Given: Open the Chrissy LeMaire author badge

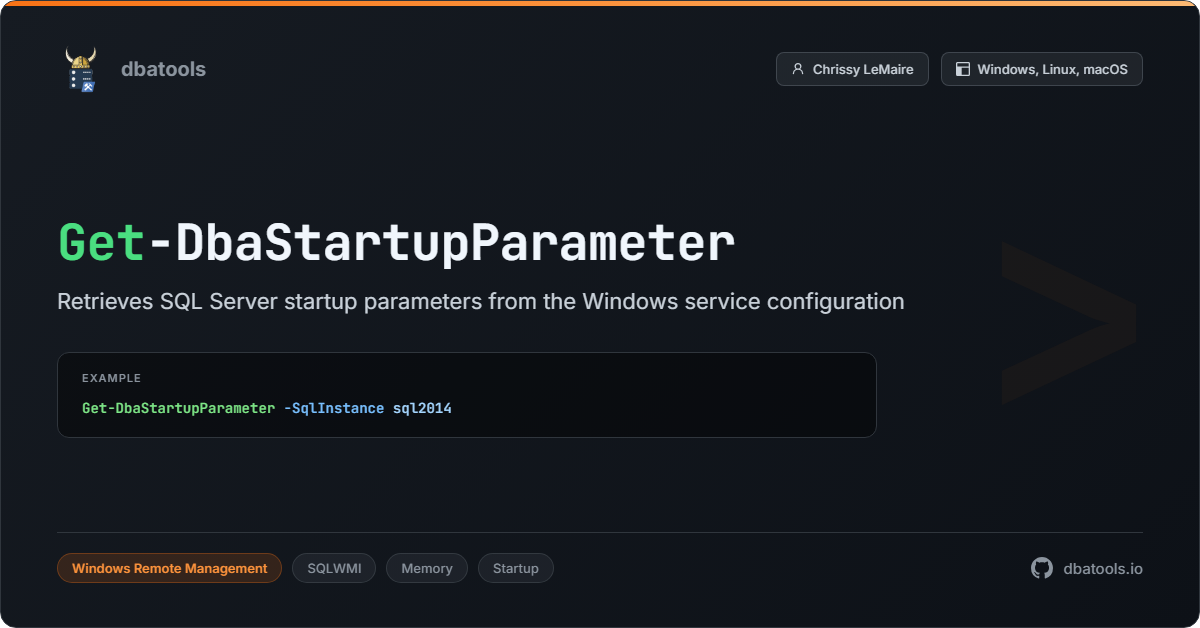Looking at the screenshot, I should pyautogui.click(x=852, y=69).
